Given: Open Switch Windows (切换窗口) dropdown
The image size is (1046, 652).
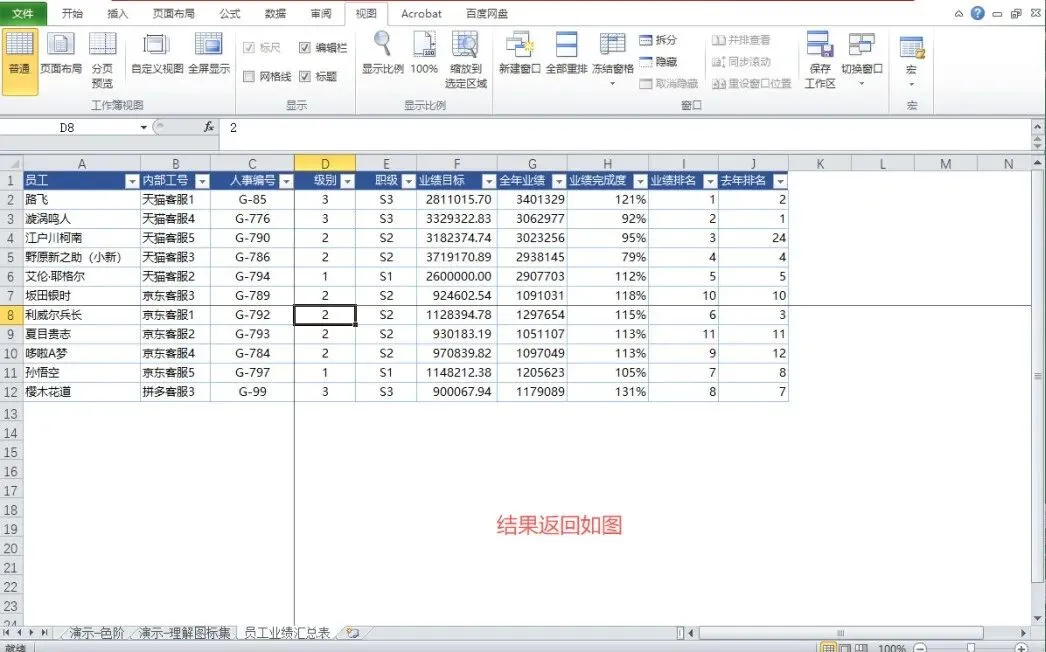Looking at the screenshot, I should click(861, 59).
